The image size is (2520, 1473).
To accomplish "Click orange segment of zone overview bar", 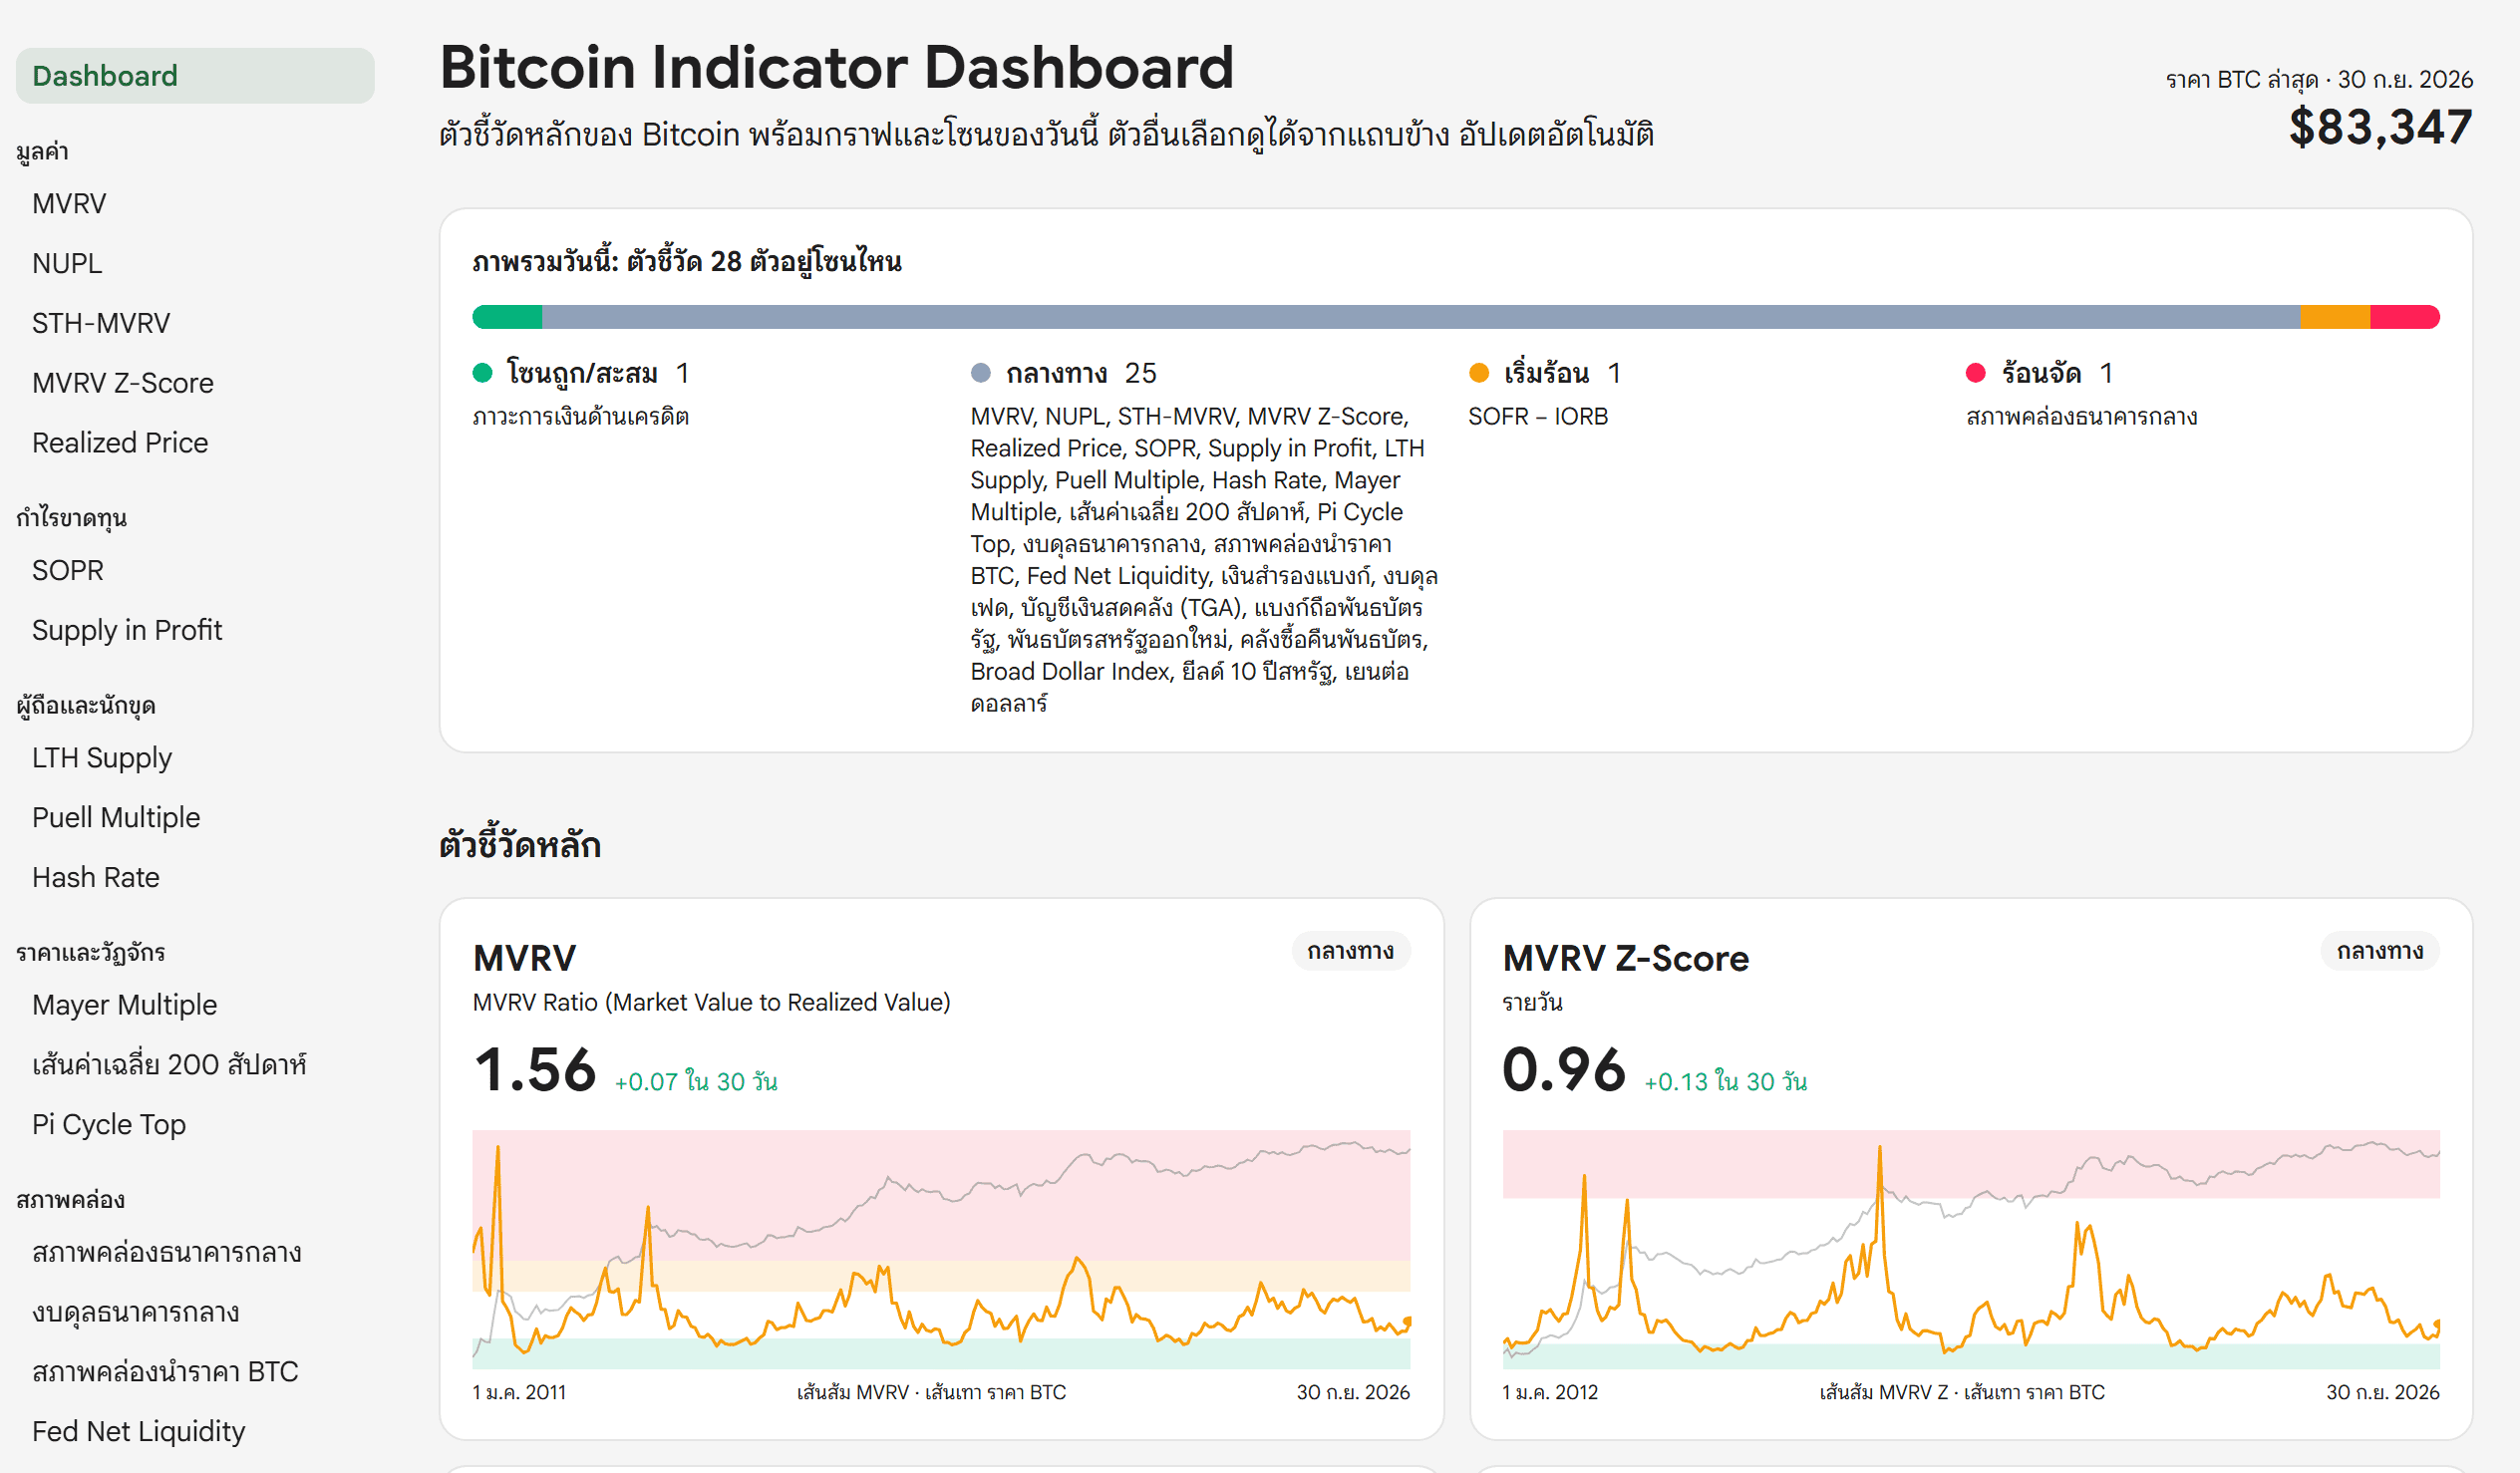I will pos(2335,317).
